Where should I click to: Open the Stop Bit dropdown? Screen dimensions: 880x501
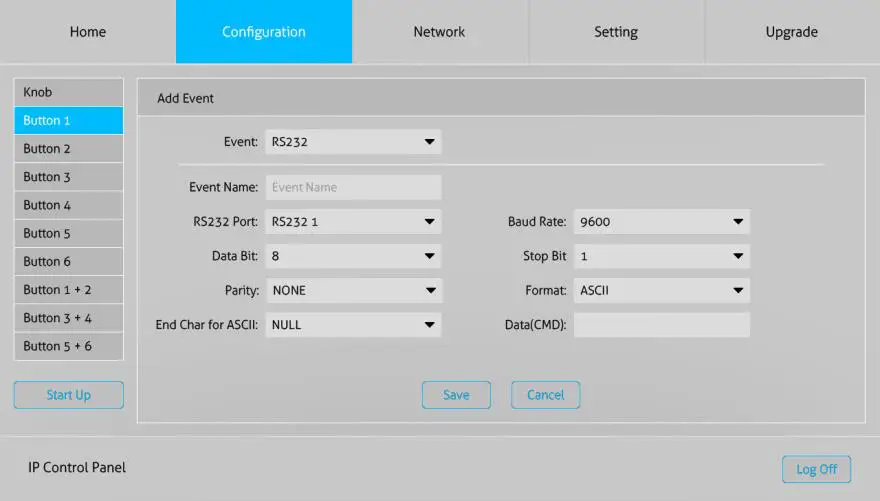pyautogui.click(x=662, y=256)
